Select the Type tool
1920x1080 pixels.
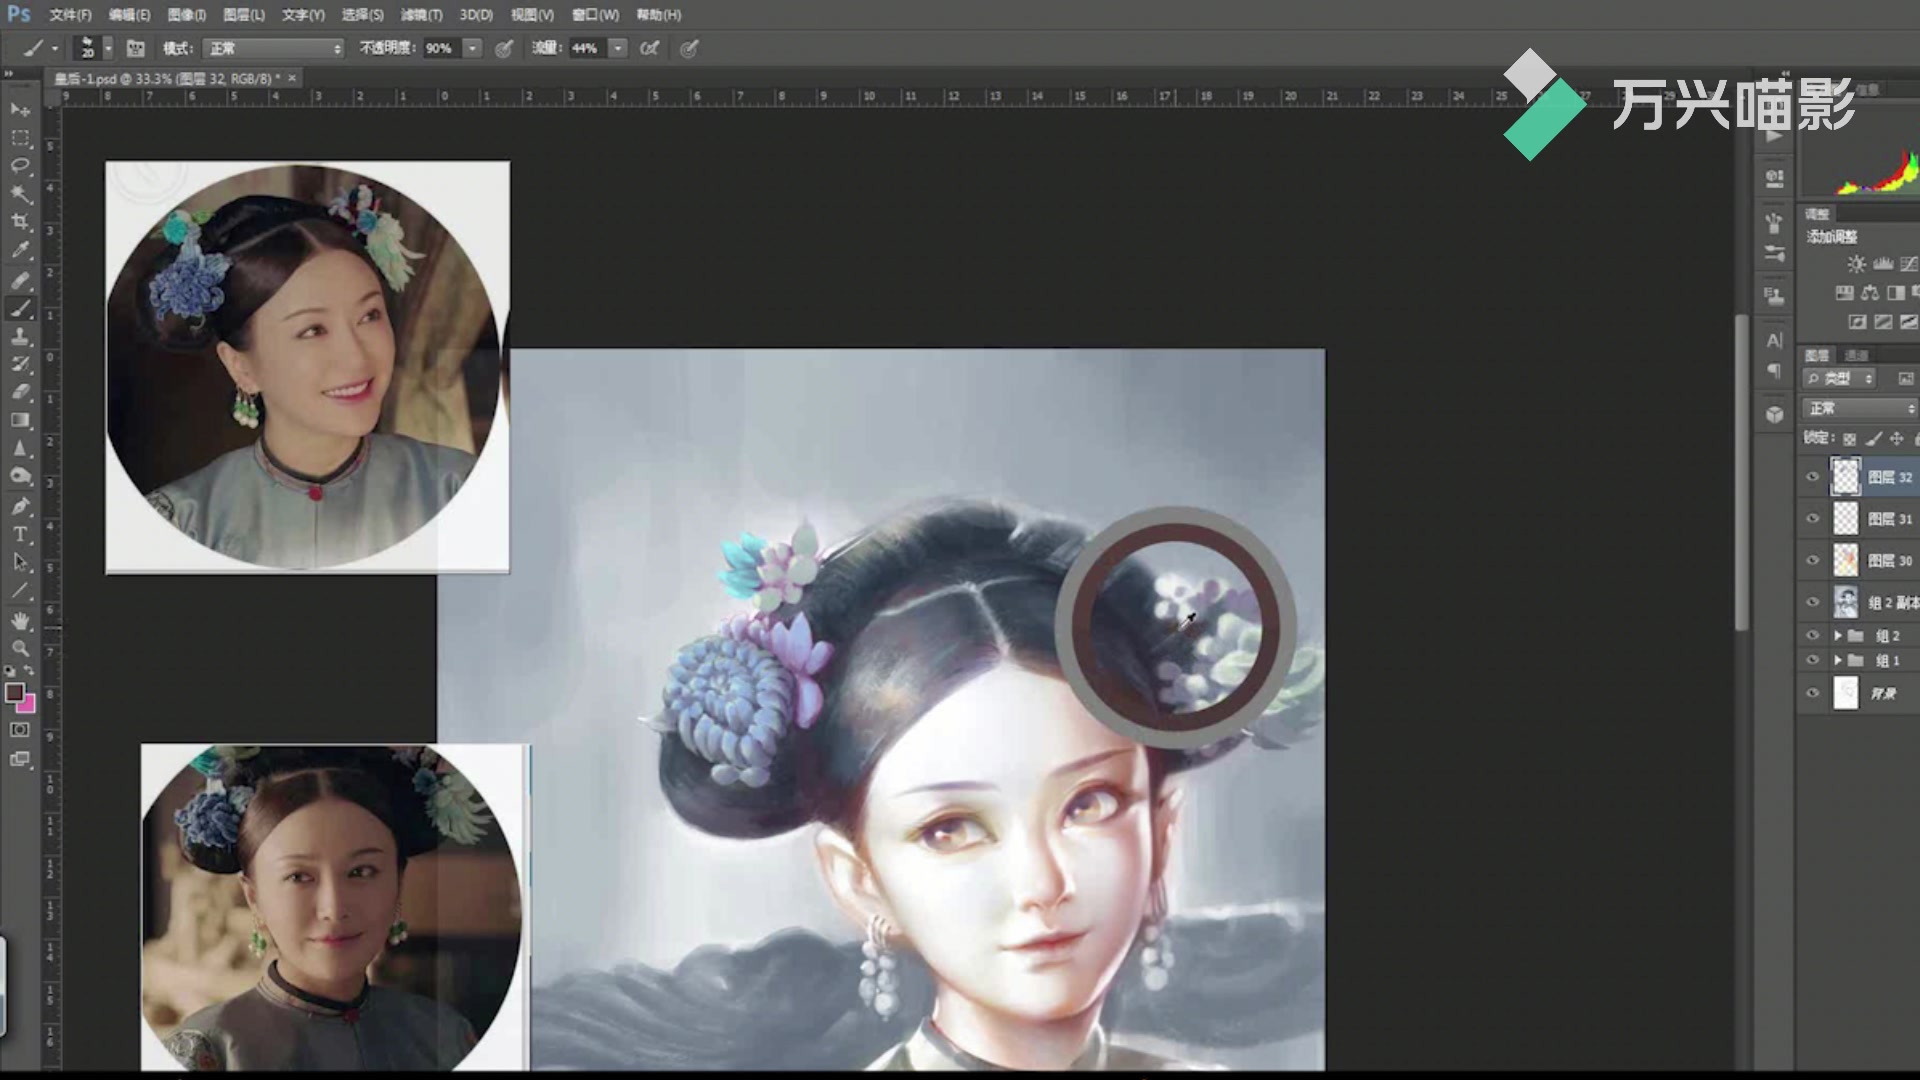click(x=20, y=534)
